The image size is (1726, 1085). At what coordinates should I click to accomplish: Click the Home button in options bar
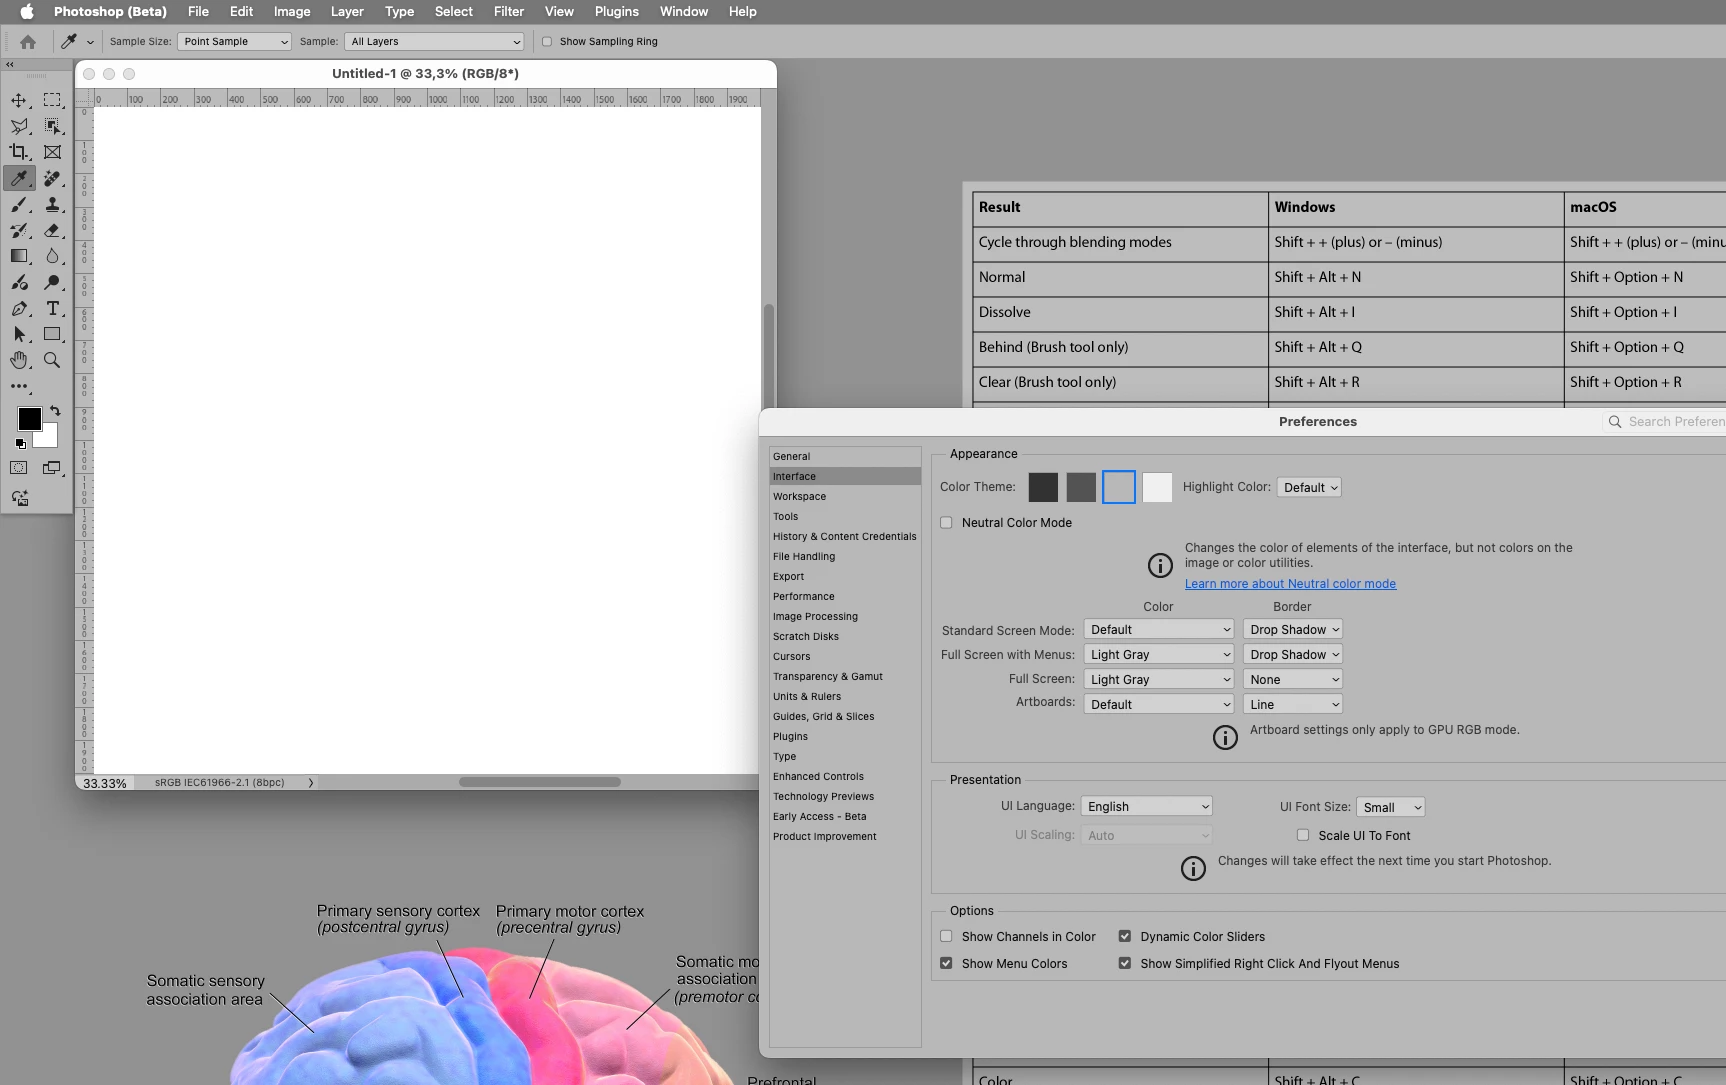pyautogui.click(x=28, y=42)
